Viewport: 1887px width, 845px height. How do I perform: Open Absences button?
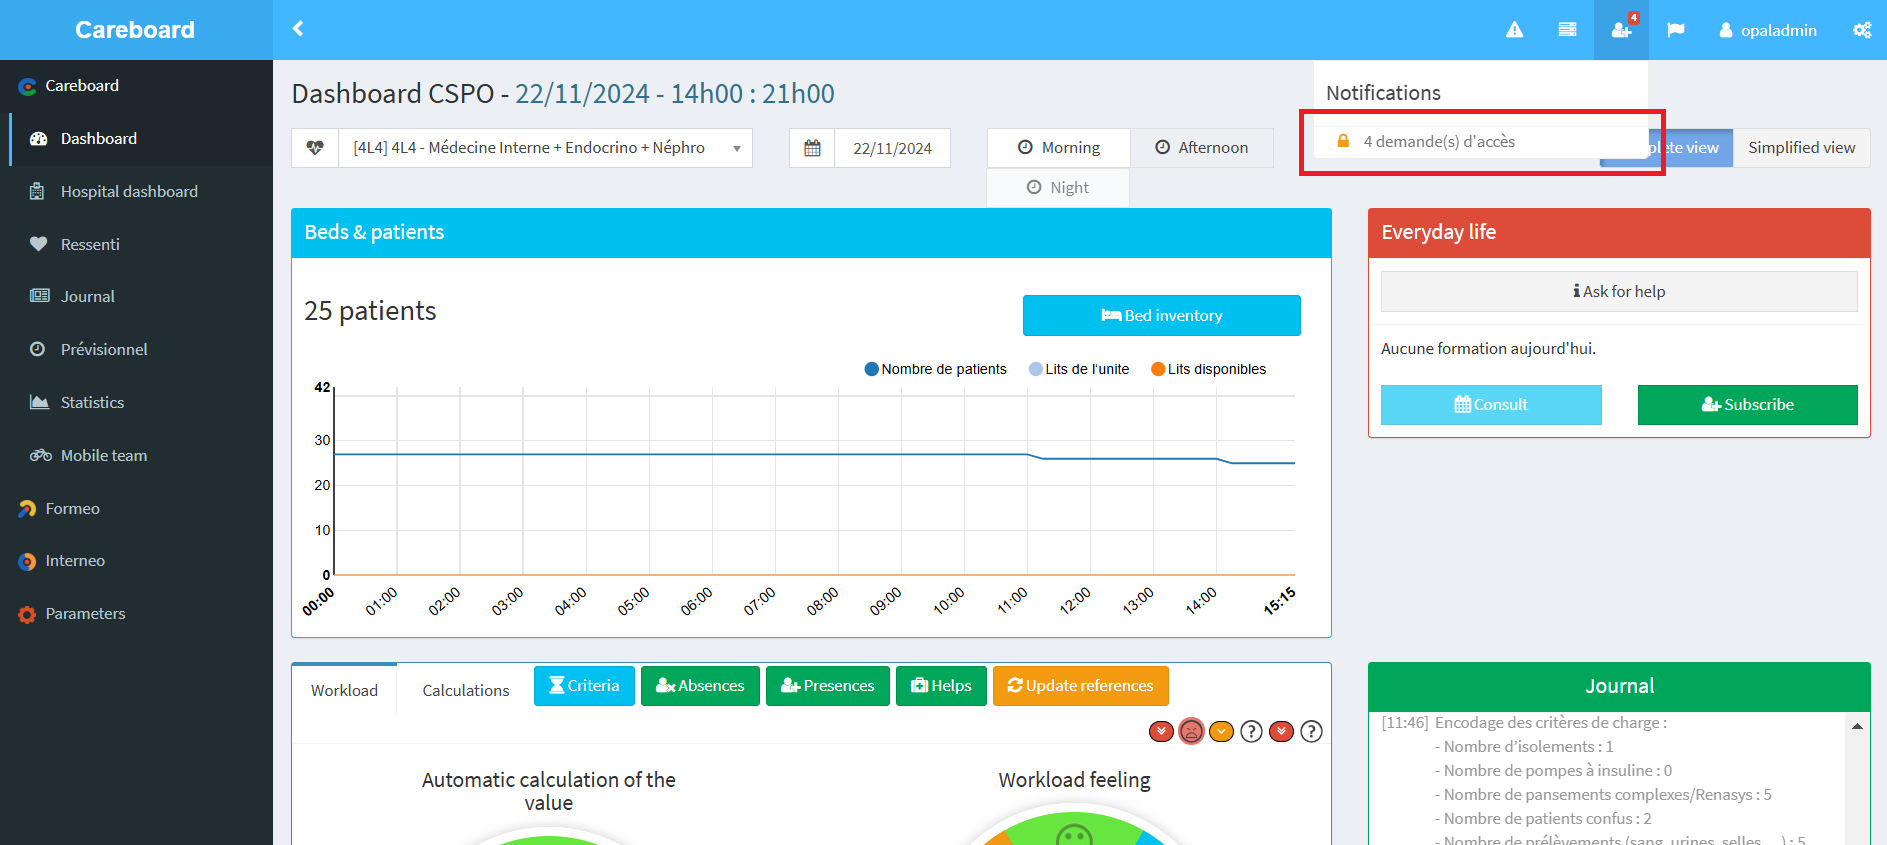click(700, 686)
